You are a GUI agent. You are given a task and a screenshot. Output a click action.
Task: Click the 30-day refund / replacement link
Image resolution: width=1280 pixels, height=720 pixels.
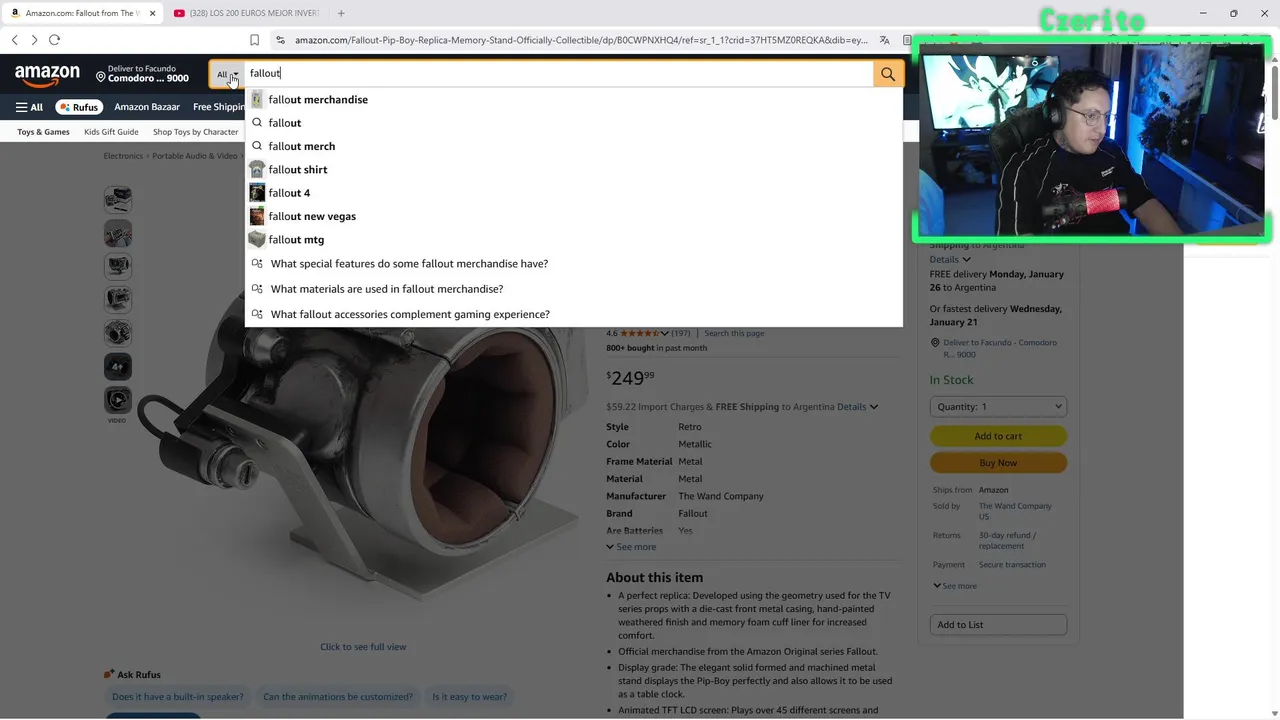tap(1007, 540)
